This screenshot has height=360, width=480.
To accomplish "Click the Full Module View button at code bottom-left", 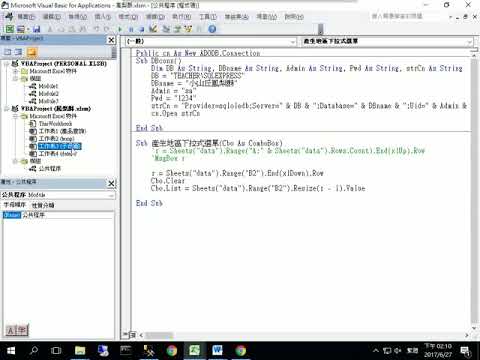I will [x=132, y=335].
